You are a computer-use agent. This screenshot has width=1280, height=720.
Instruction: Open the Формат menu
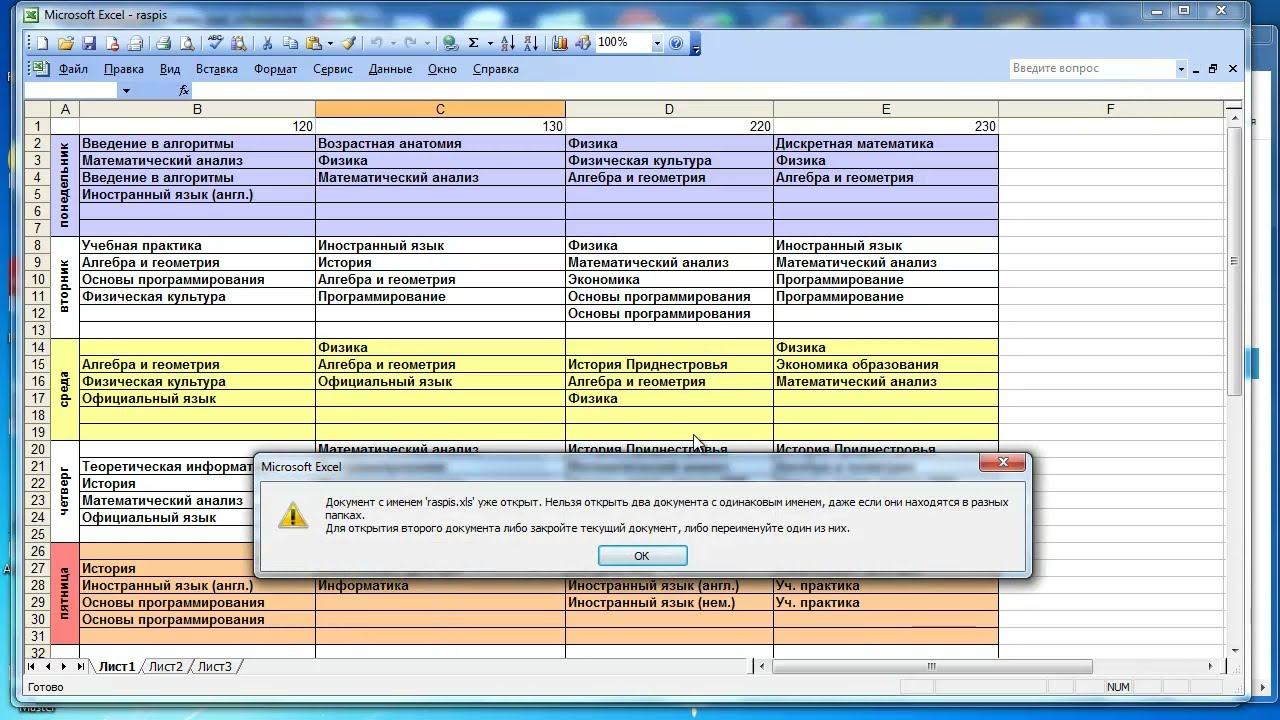coord(275,69)
